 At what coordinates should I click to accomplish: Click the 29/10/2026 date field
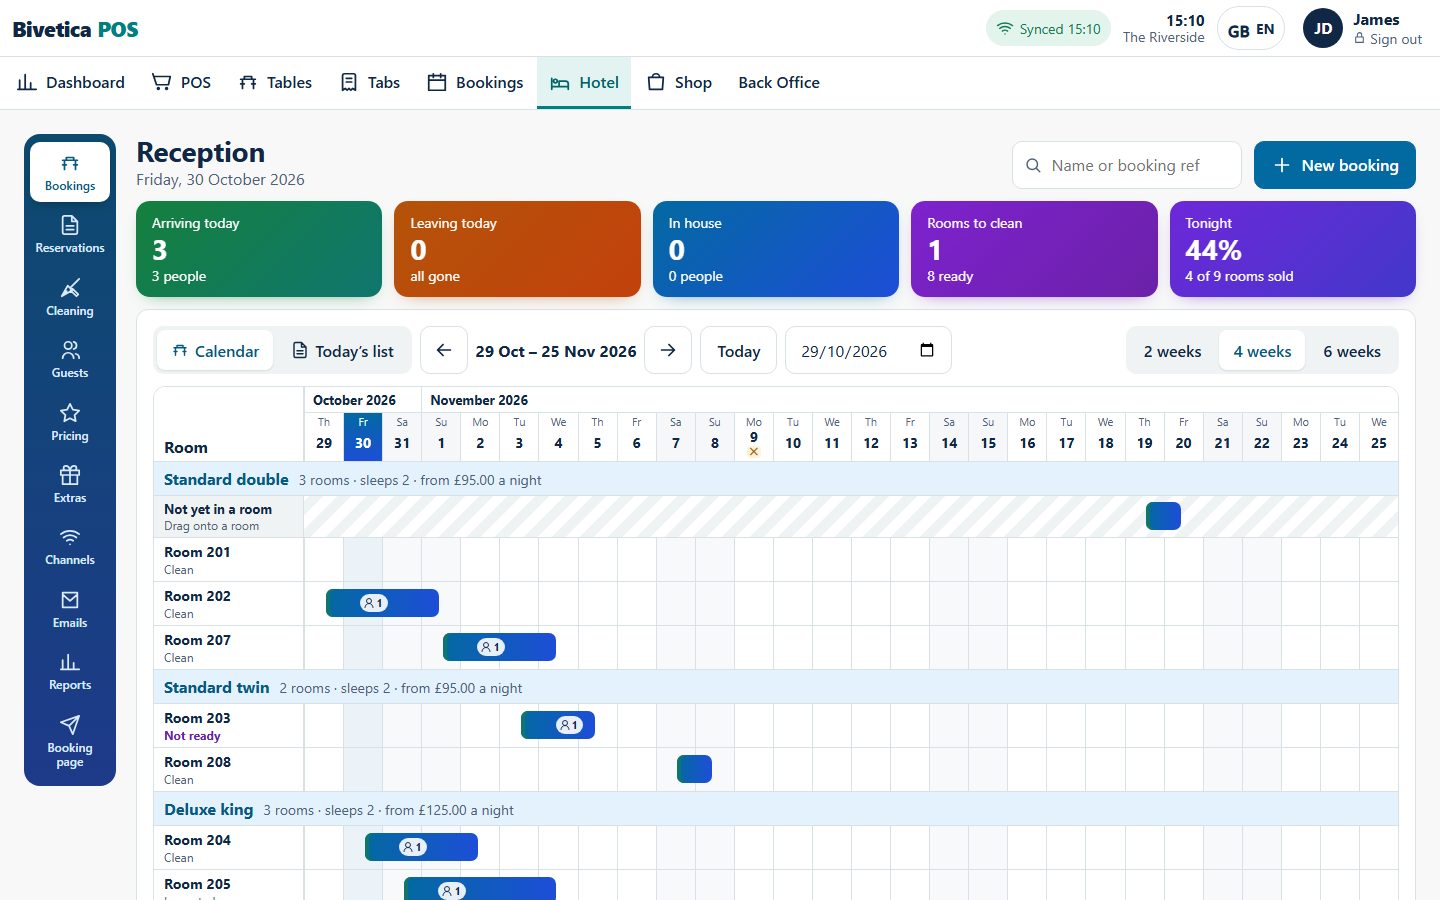tap(868, 351)
